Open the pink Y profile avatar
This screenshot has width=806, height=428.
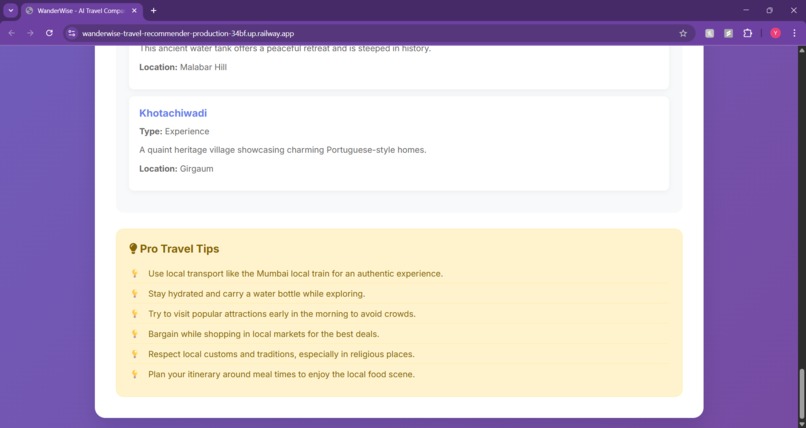point(775,33)
